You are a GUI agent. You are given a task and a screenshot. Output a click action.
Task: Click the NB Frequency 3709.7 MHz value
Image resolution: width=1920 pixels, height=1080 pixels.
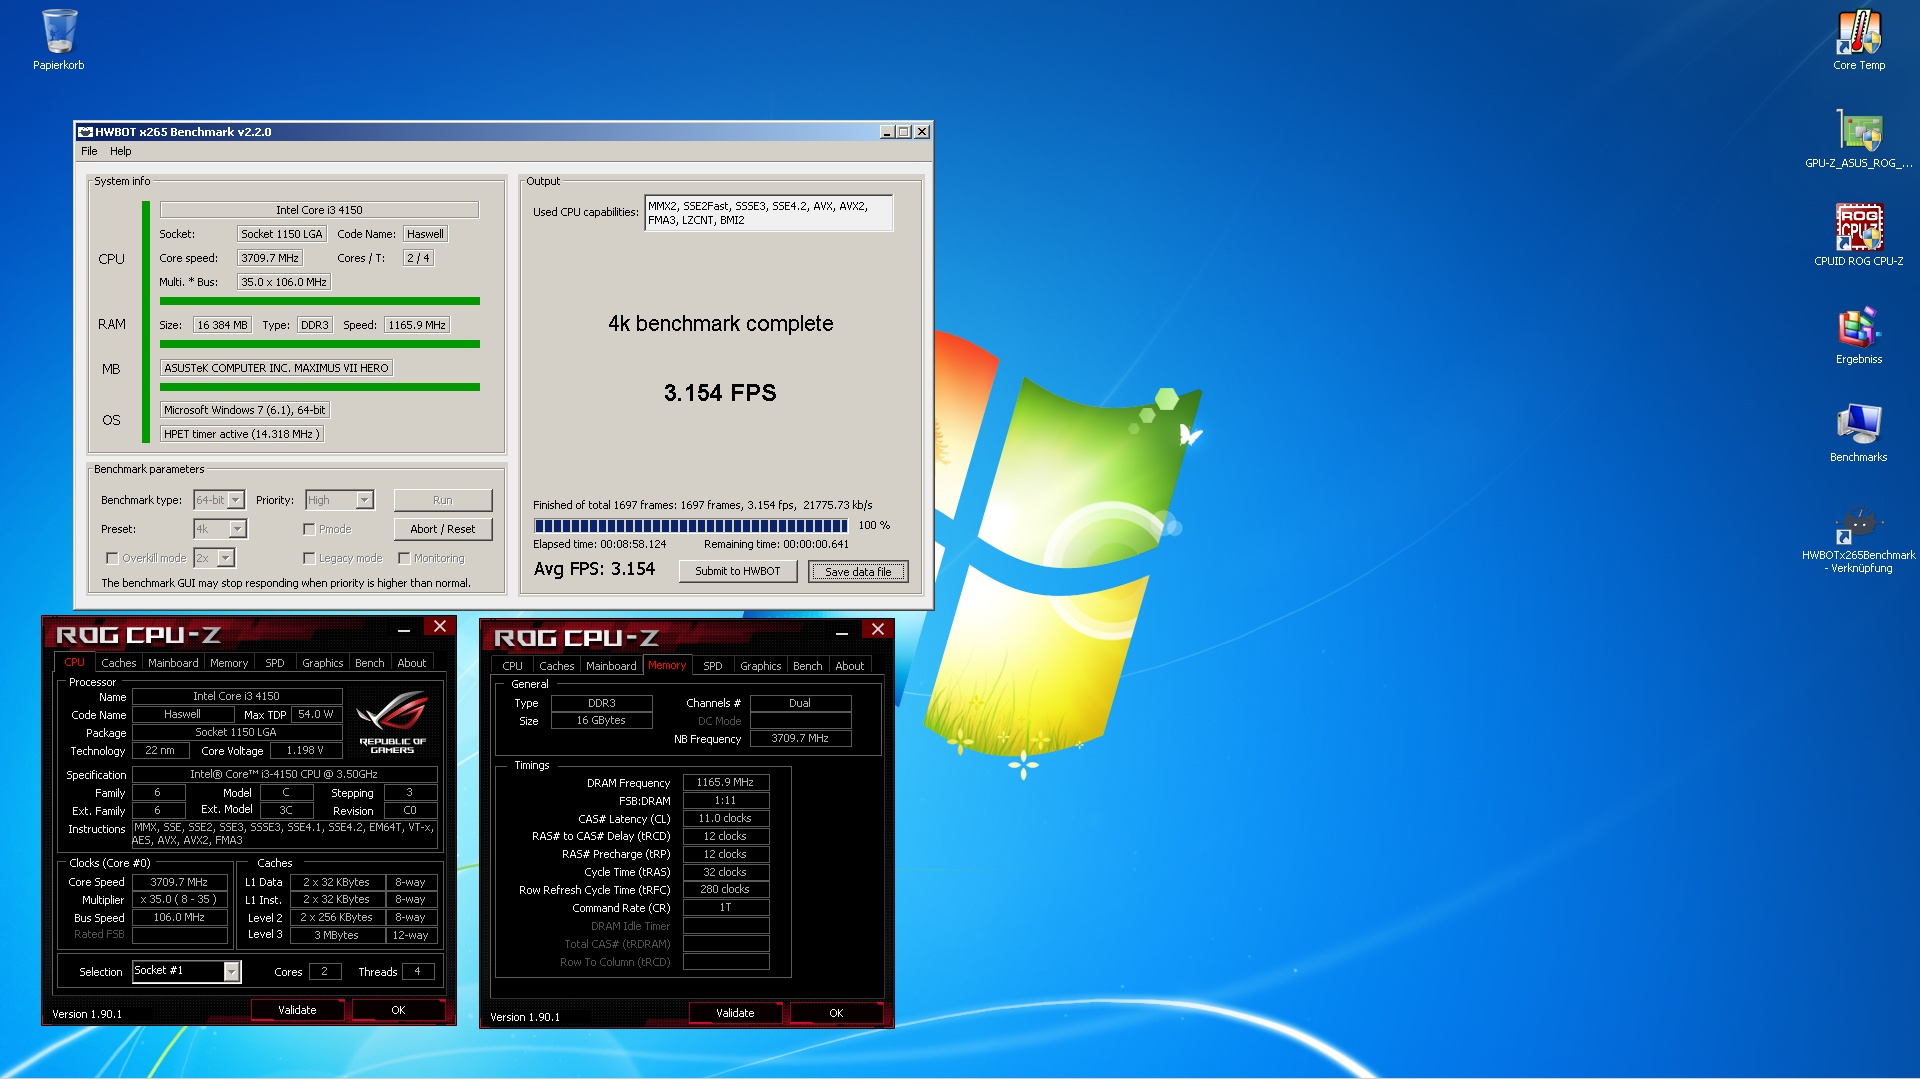click(800, 739)
